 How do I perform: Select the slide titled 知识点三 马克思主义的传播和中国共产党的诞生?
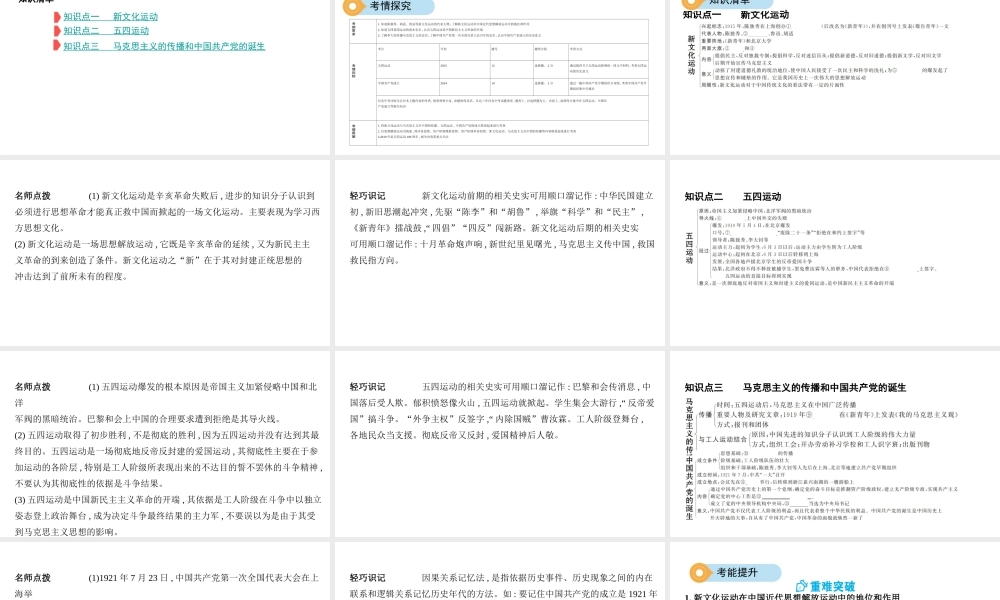[835, 444]
